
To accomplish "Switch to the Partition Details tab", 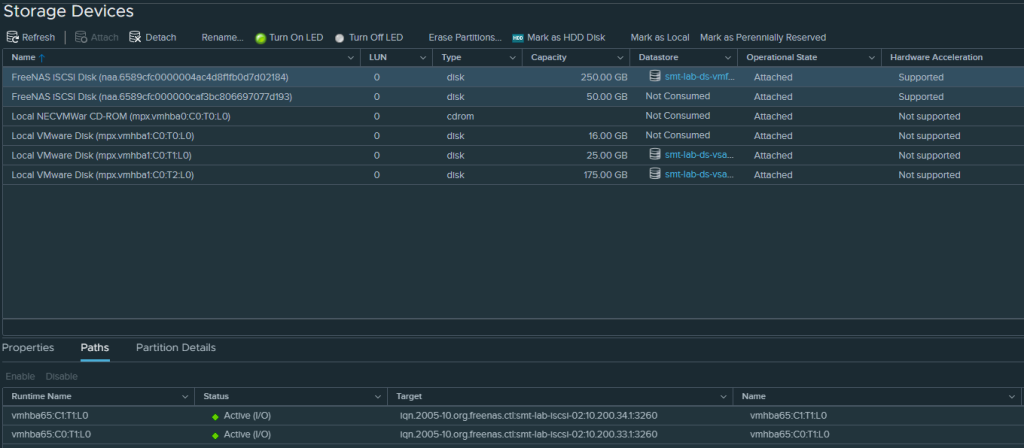I will tap(176, 347).
